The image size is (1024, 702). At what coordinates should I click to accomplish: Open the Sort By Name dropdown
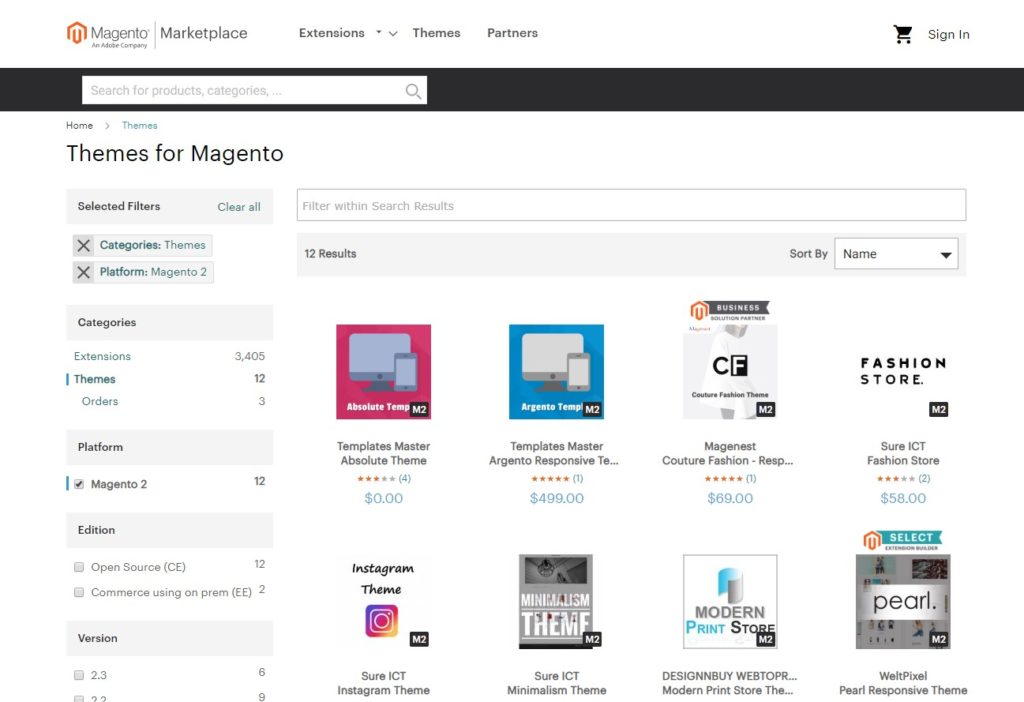(x=896, y=254)
